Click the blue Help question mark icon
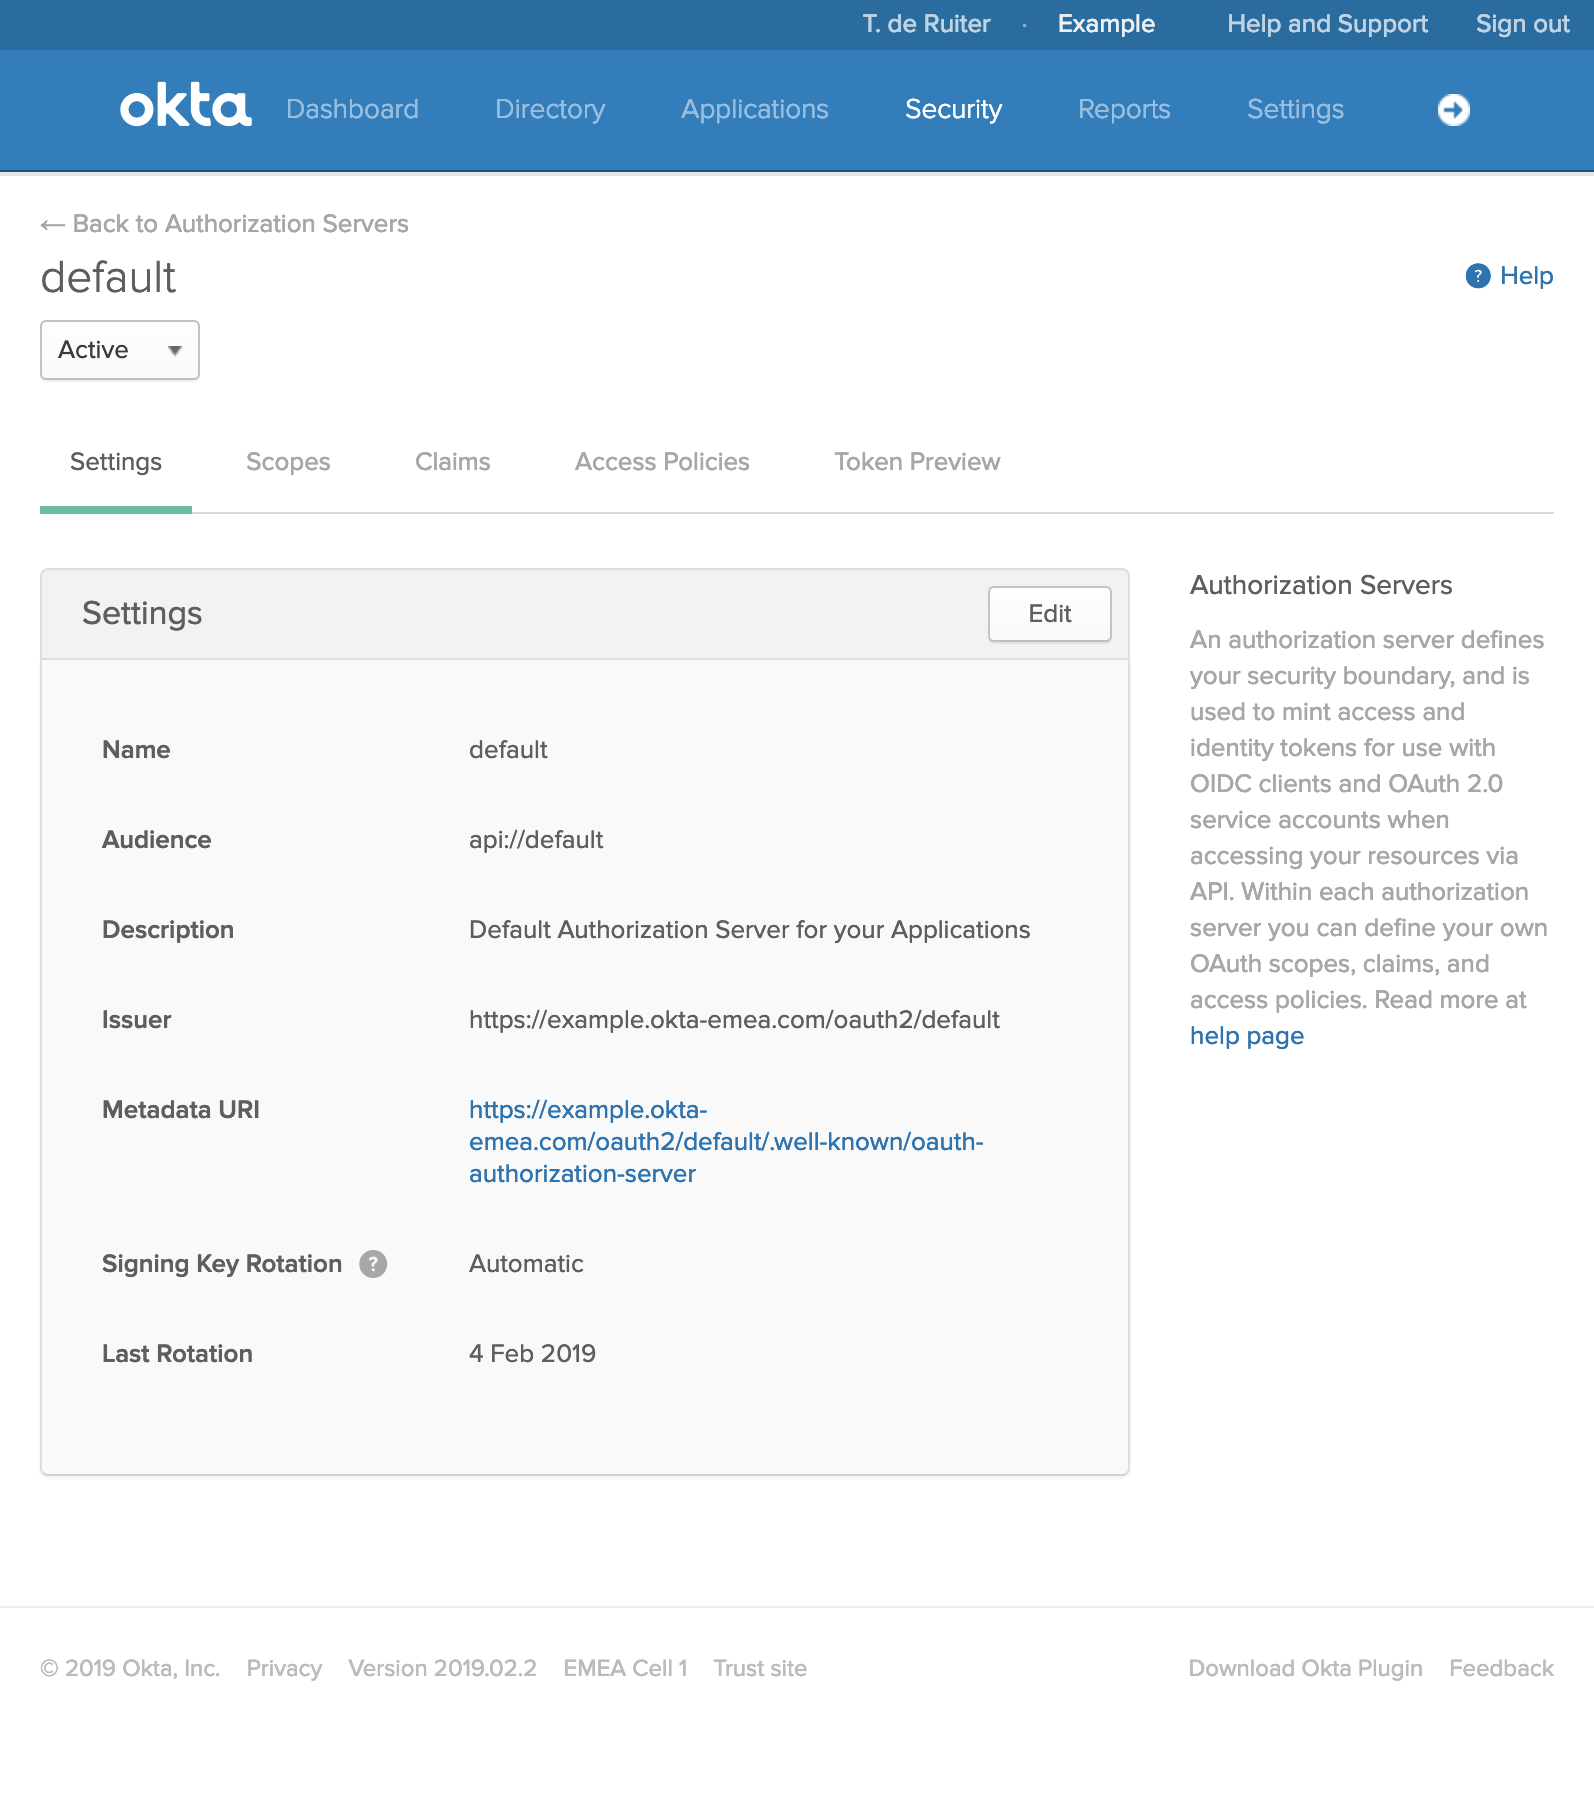 pyautogui.click(x=1477, y=276)
